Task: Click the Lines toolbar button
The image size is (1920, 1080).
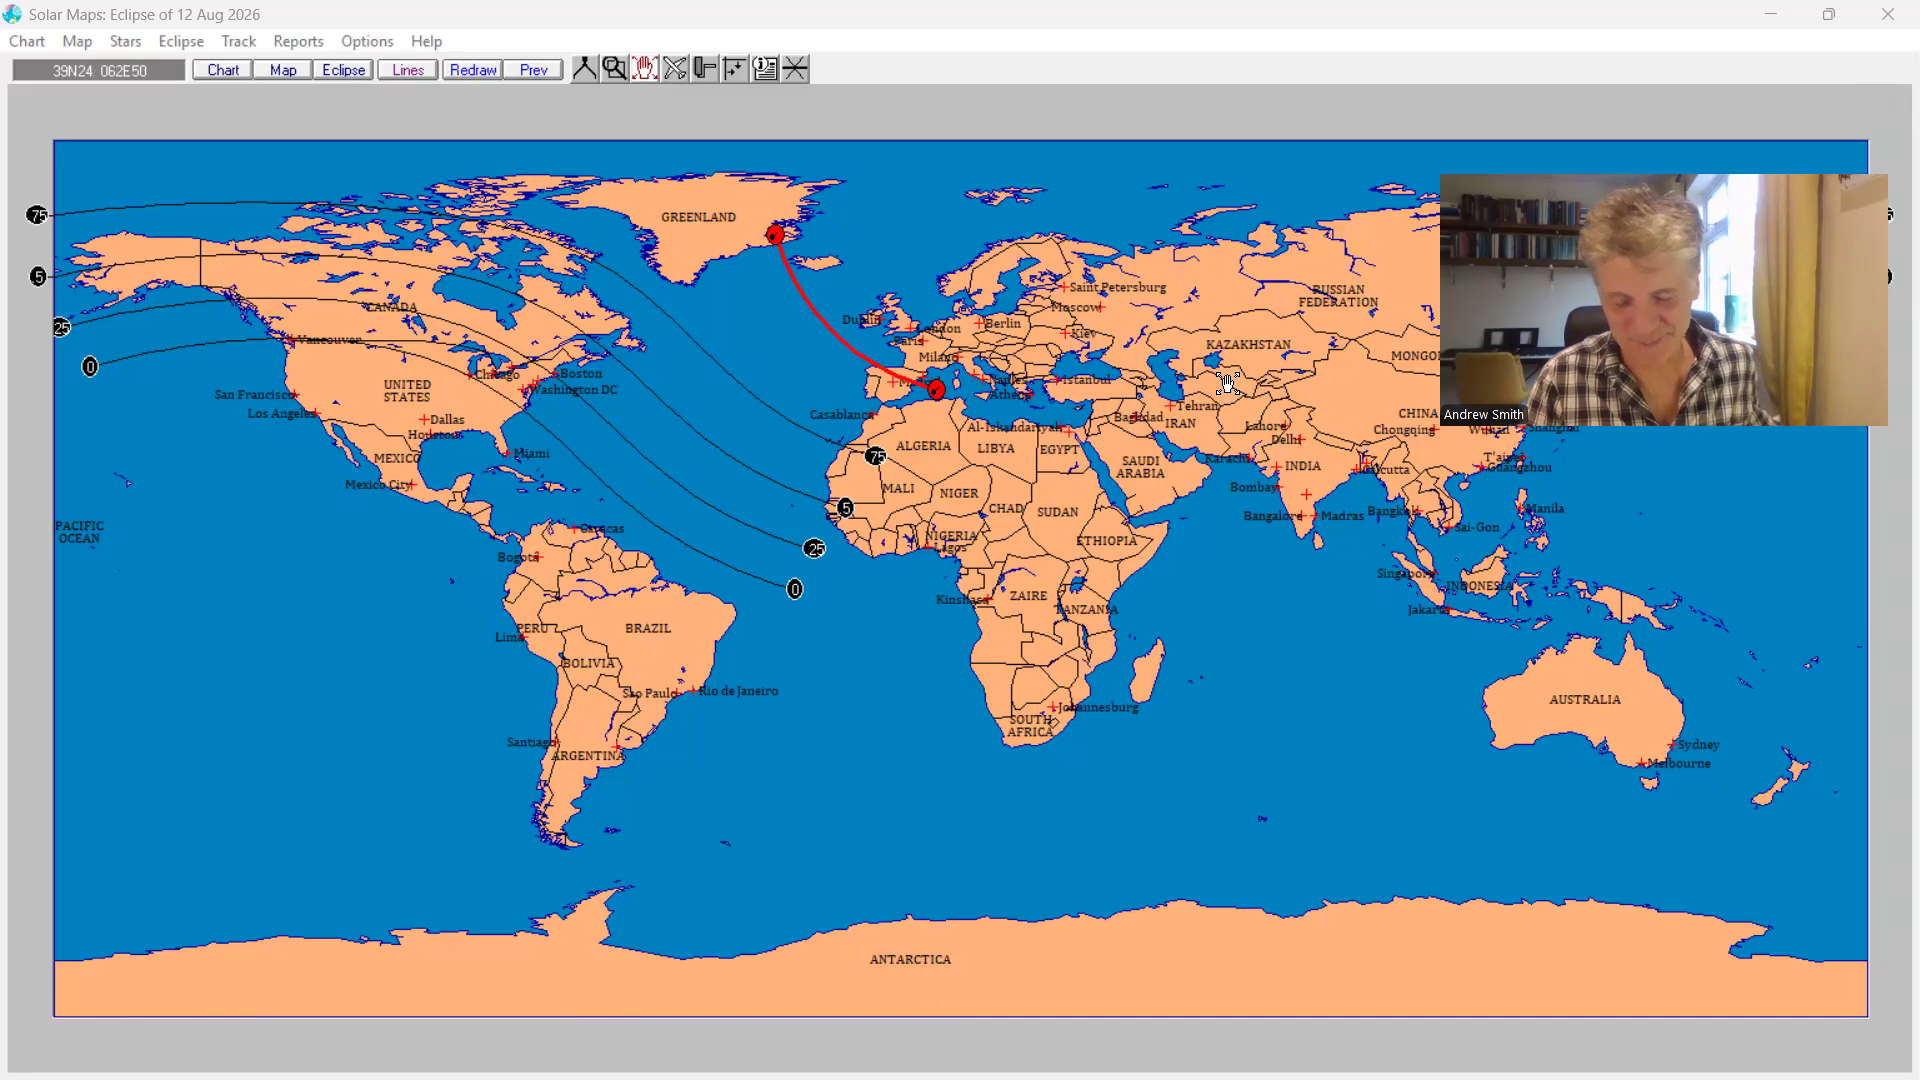Action: (x=408, y=70)
